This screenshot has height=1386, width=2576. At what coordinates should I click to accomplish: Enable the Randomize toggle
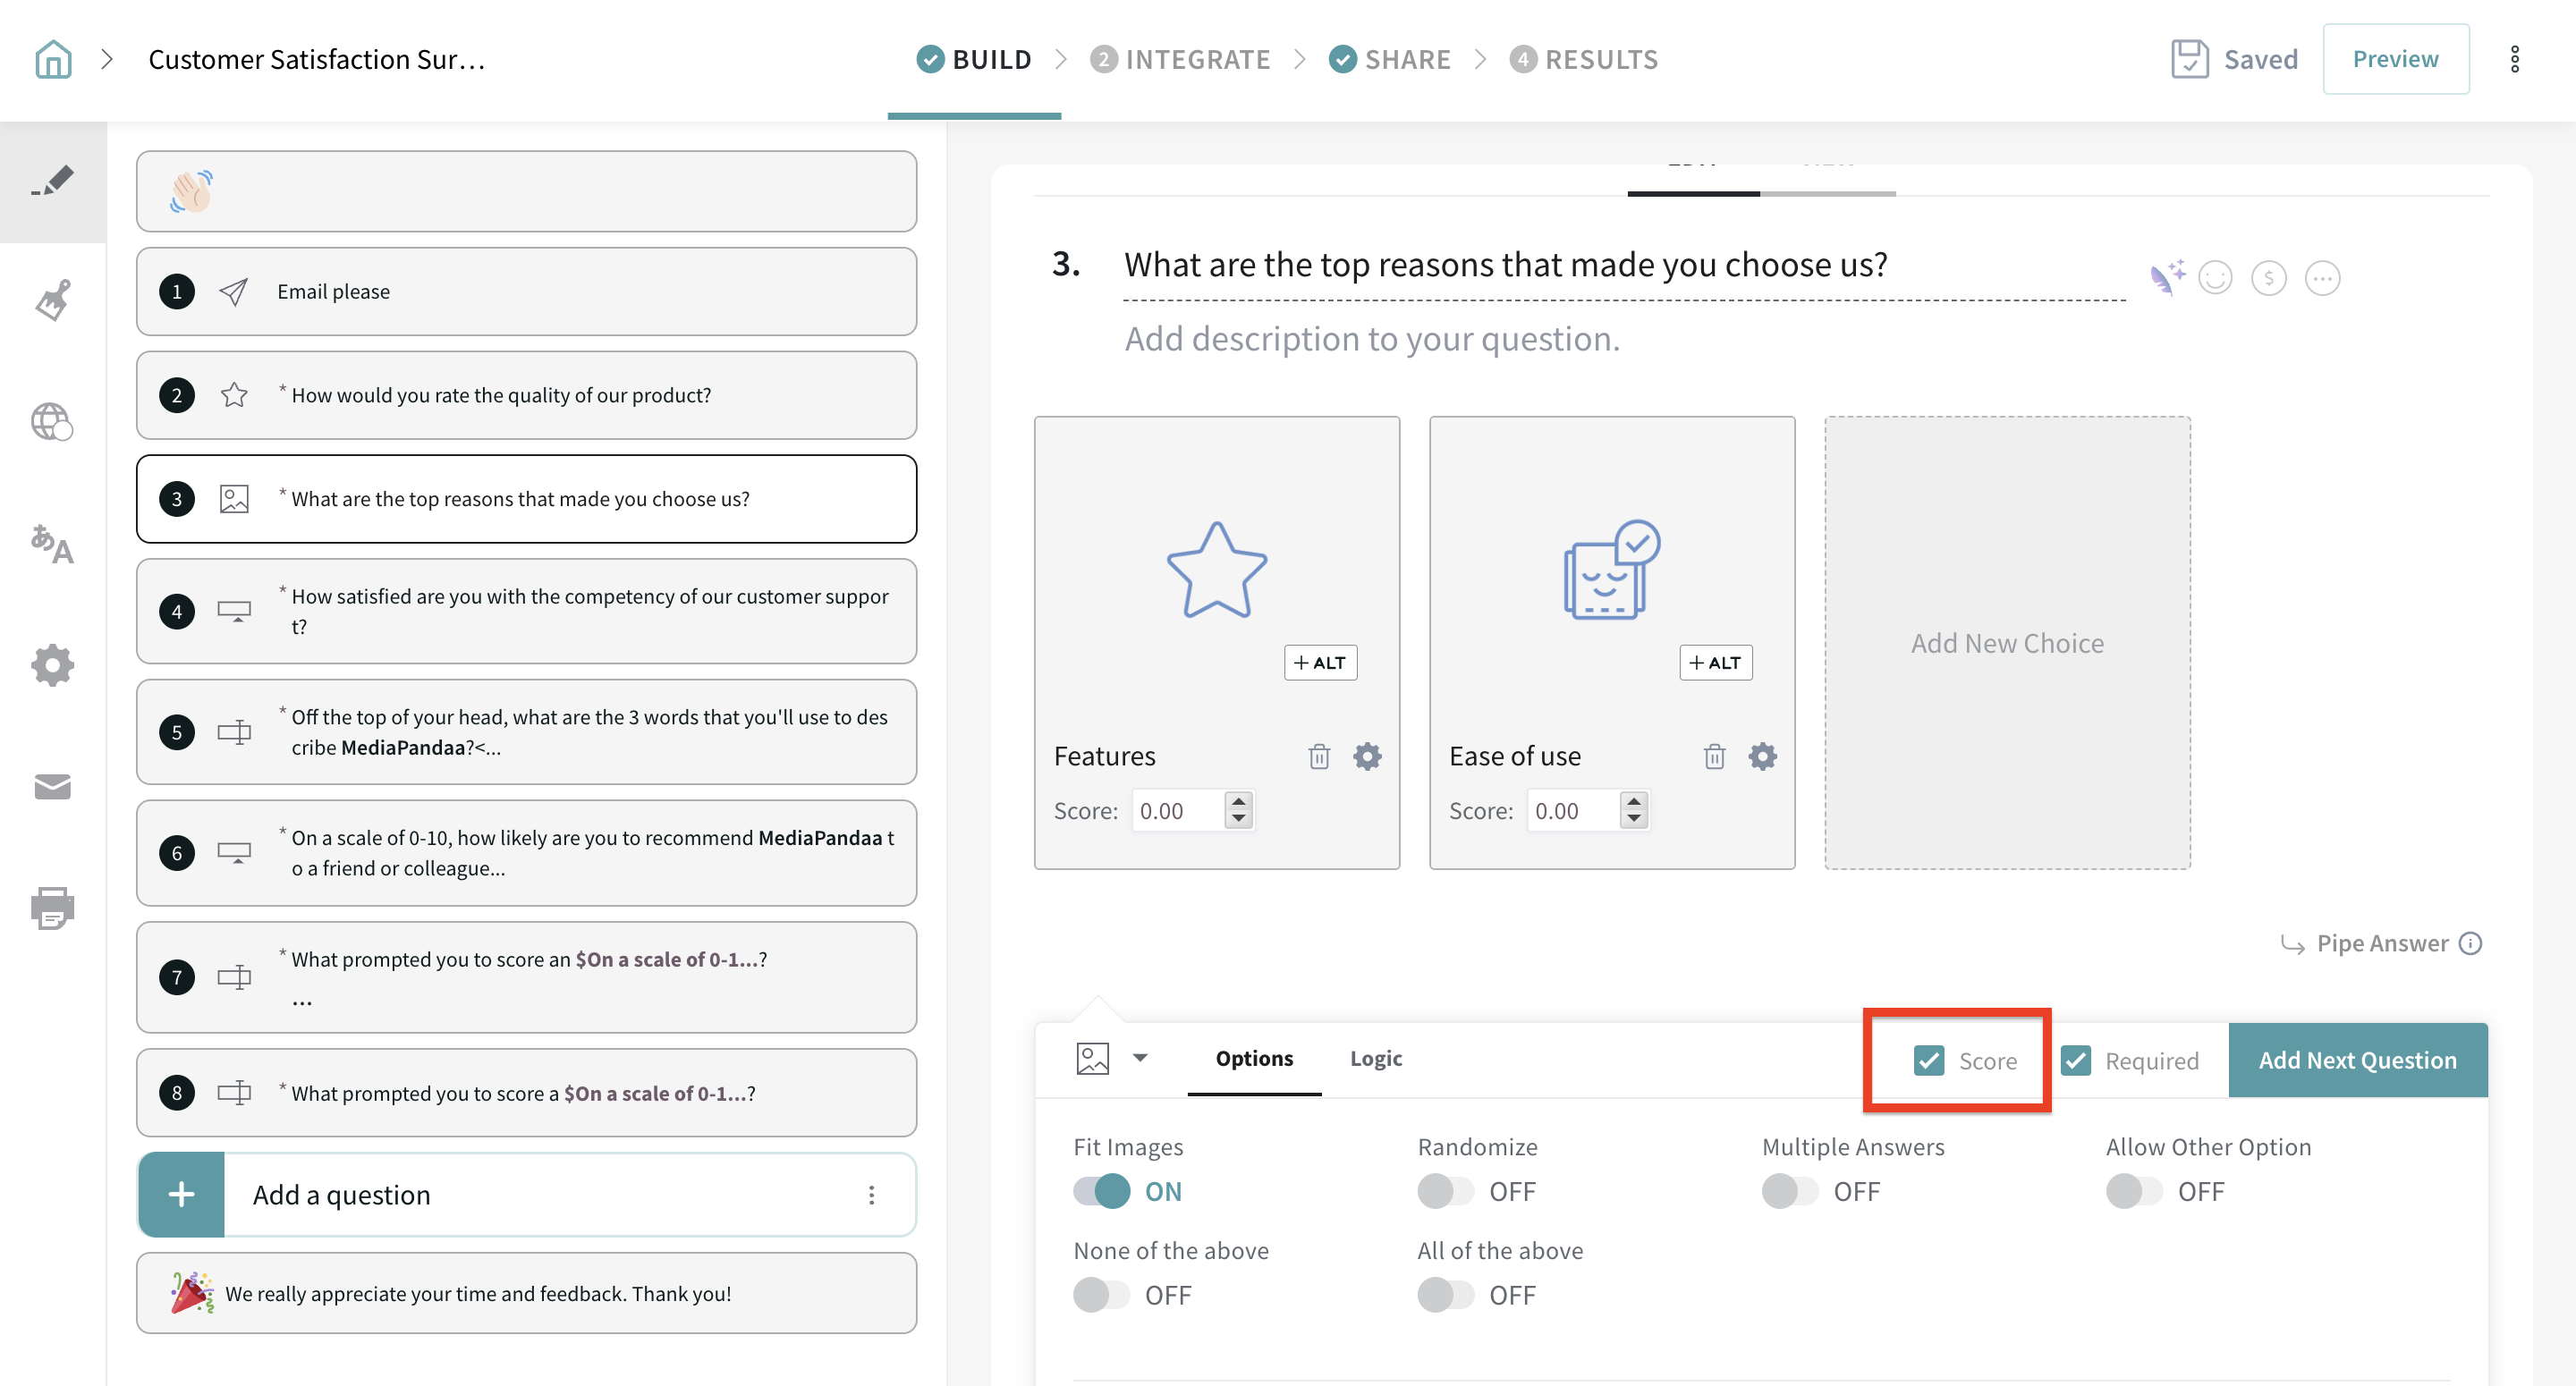tap(1446, 1192)
